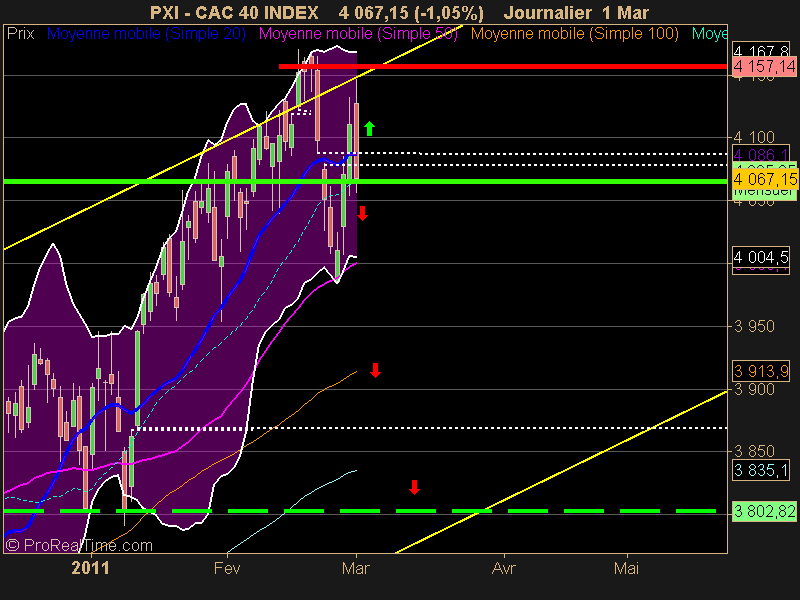Click the 4 100 price axis tick

click(754, 137)
